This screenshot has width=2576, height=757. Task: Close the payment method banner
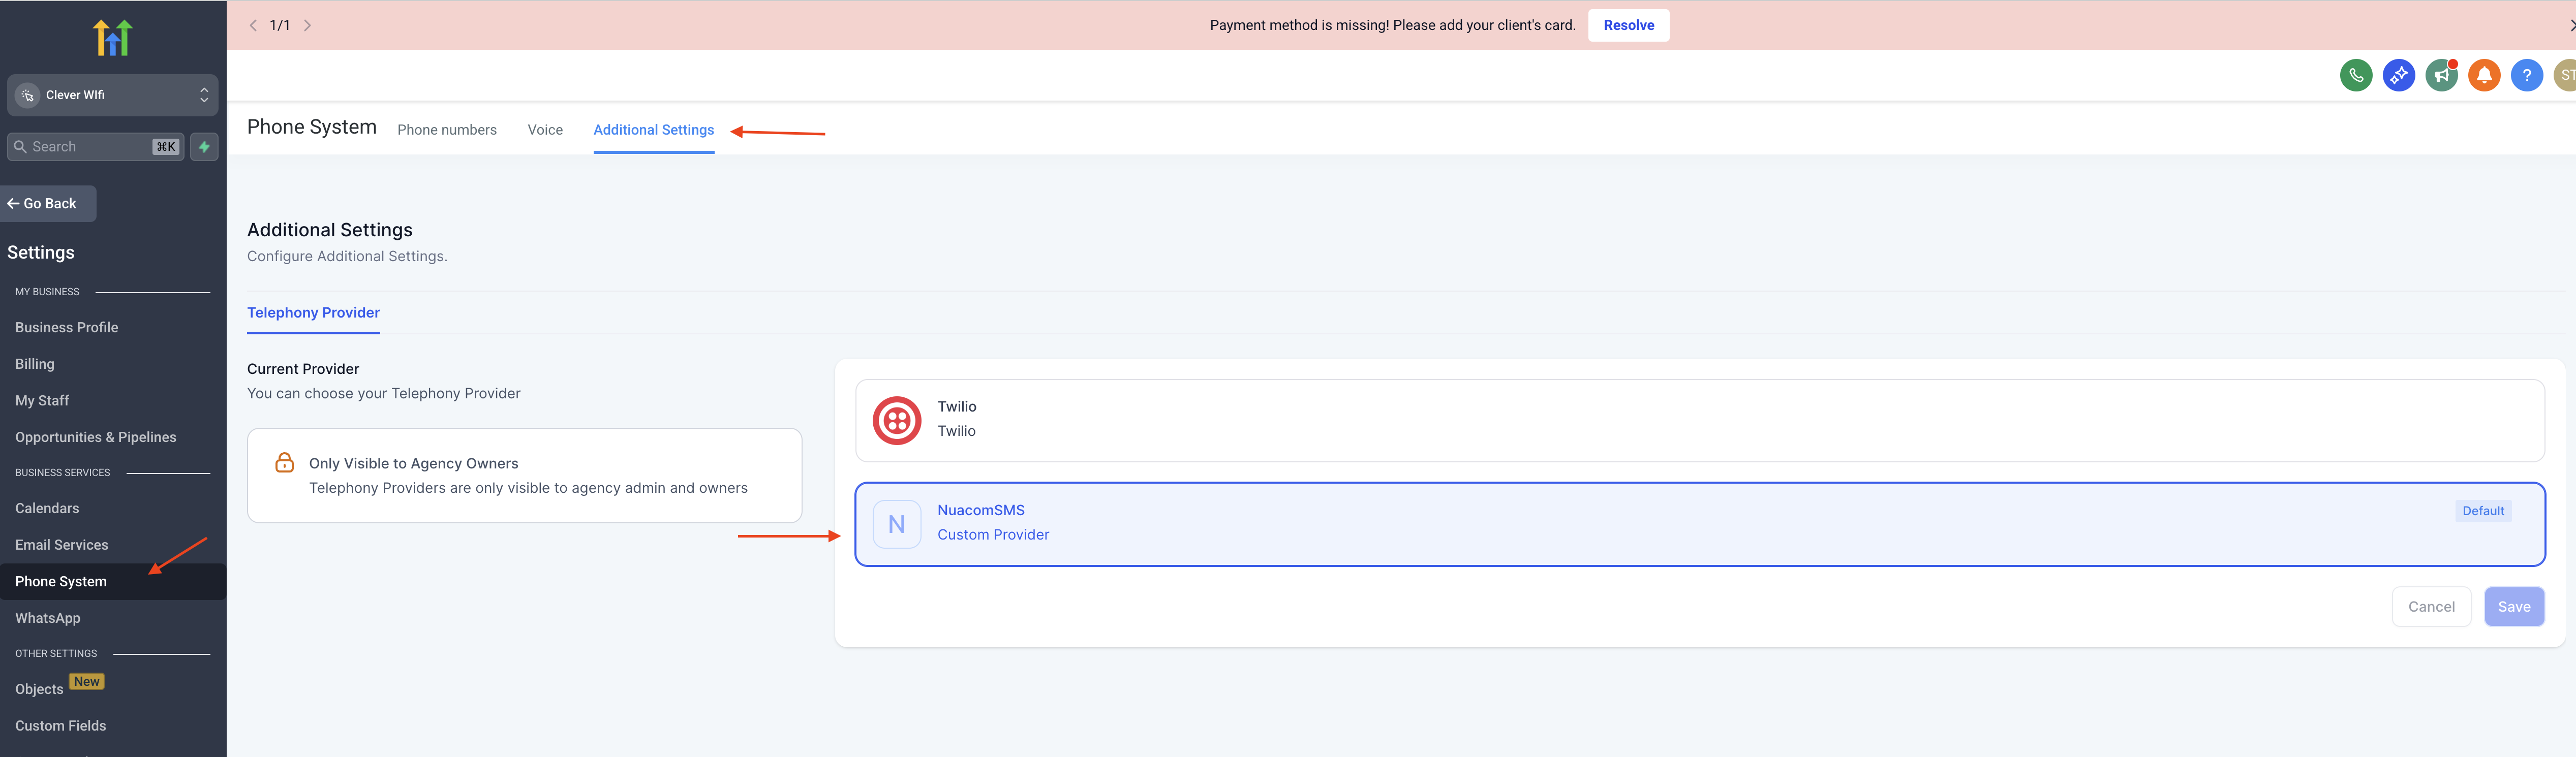2571,25
